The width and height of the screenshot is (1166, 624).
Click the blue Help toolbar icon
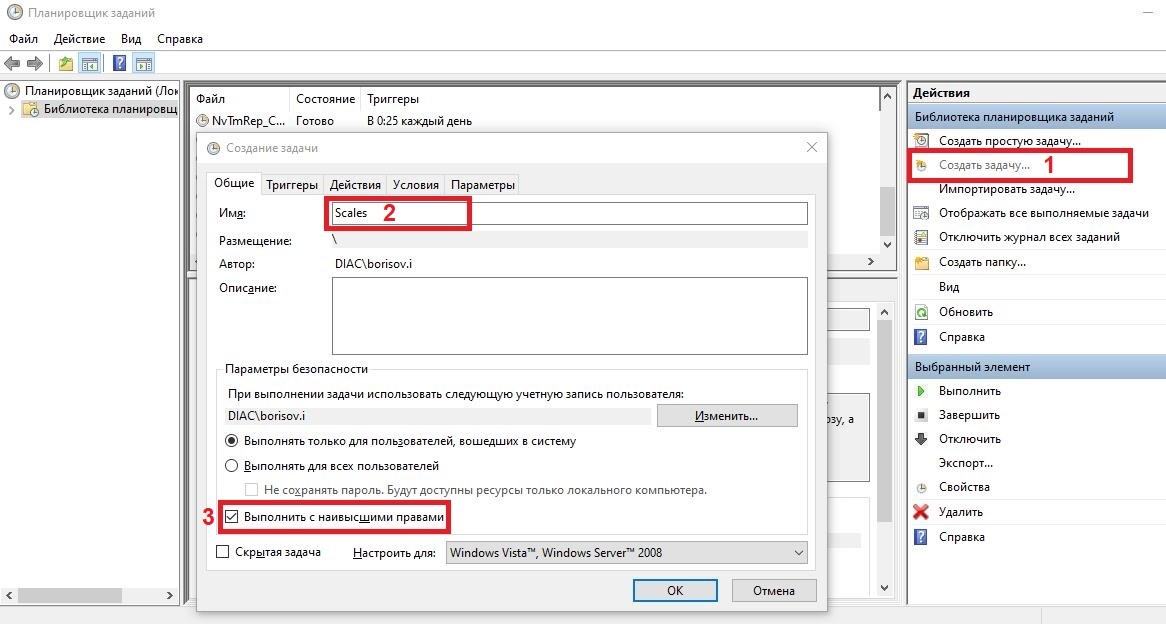point(119,64)
